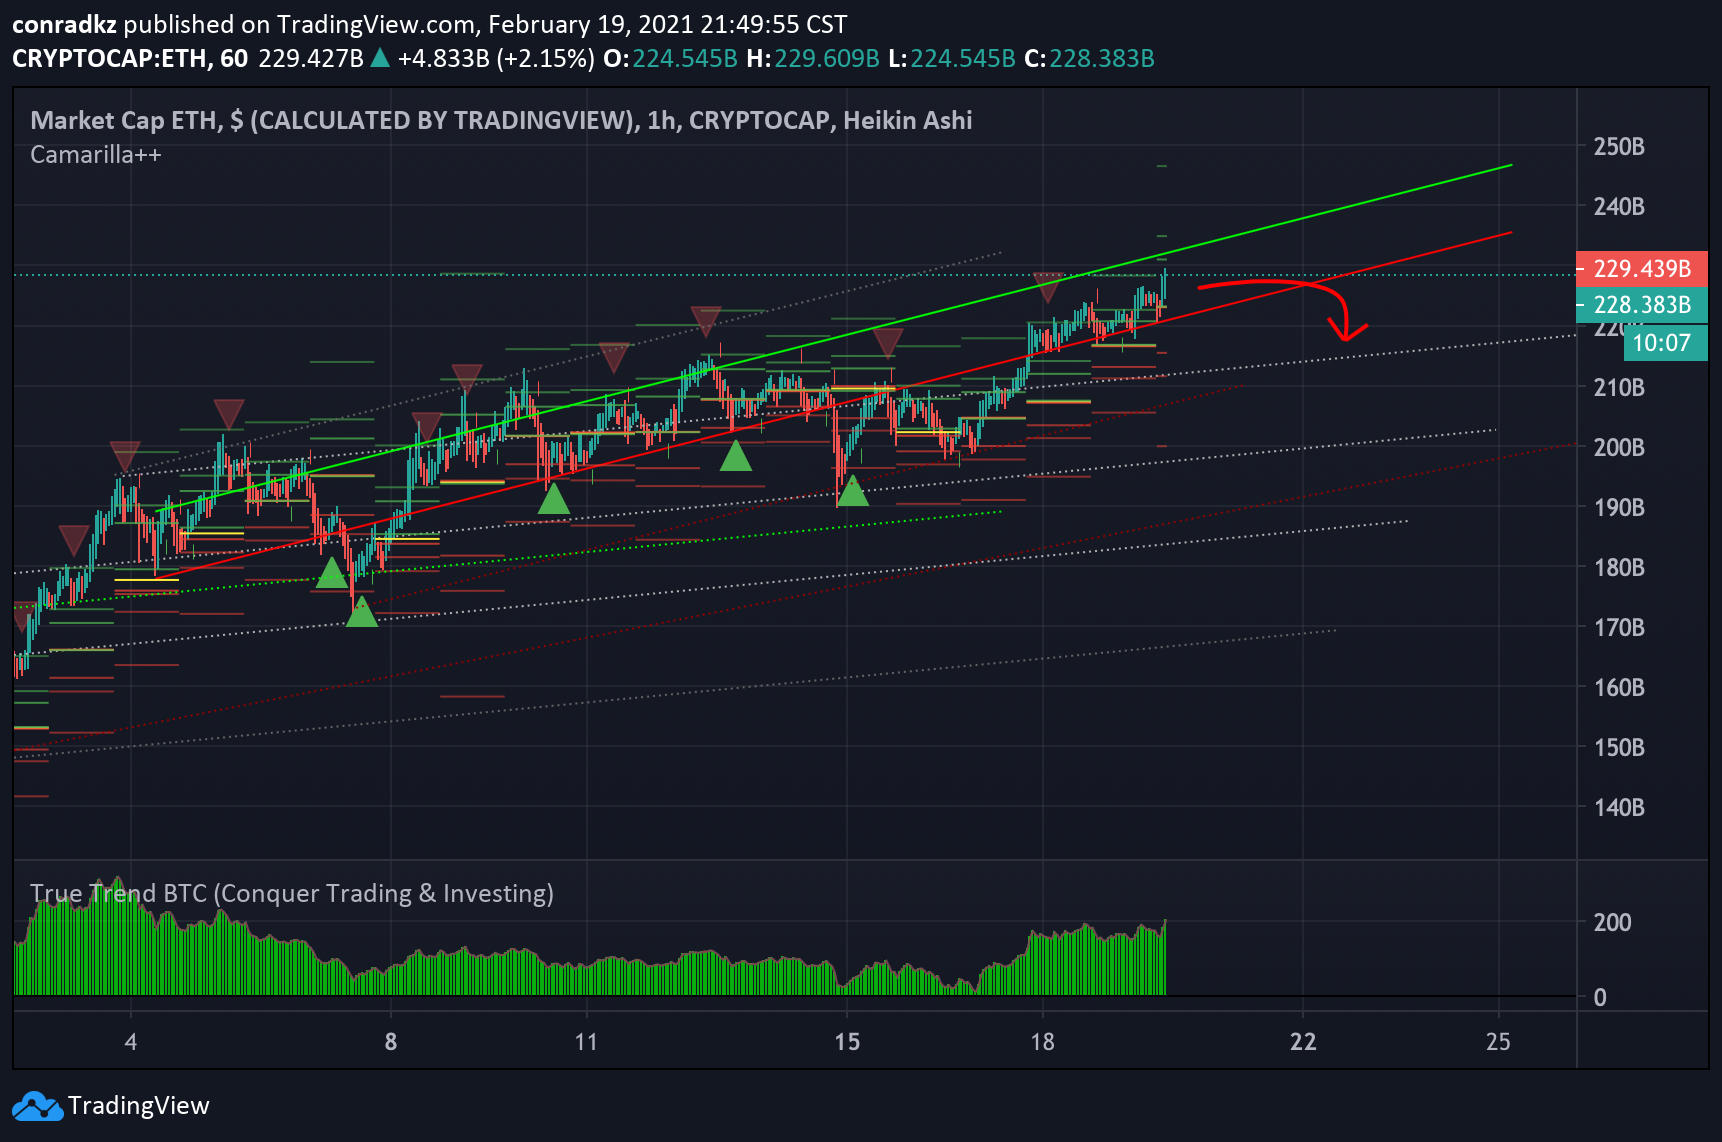Click the close value C:228.383B
This screenshot has height=1142, width=1722.
tap(1089, 58)
